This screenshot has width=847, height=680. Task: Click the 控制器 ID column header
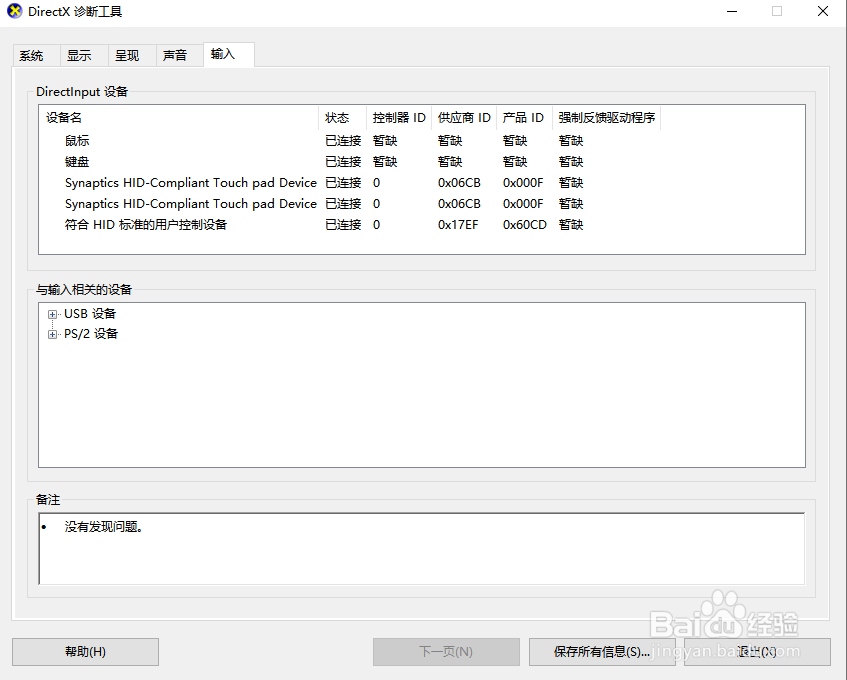pyautogui.click(x=399, y=118)
